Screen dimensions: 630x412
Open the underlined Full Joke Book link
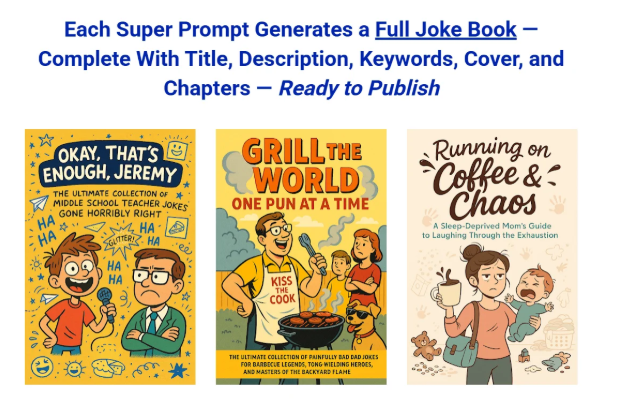446,30
